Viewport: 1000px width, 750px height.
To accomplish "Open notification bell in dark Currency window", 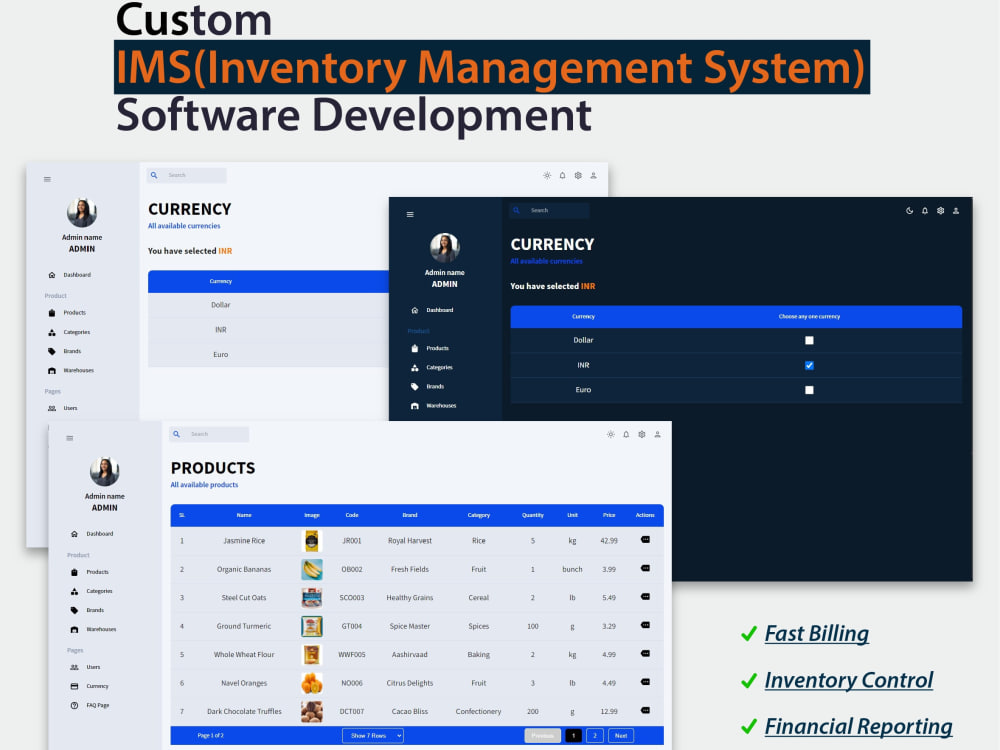I will pyautogui.click(x=925, y=210).
